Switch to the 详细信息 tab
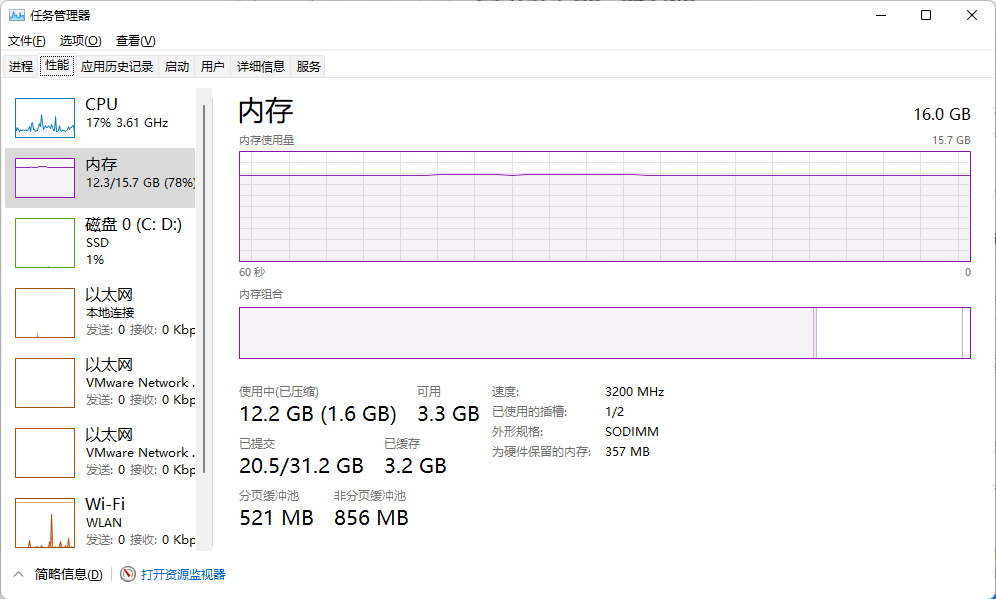The height and width of the screenshot is (599, 996). 261,67
